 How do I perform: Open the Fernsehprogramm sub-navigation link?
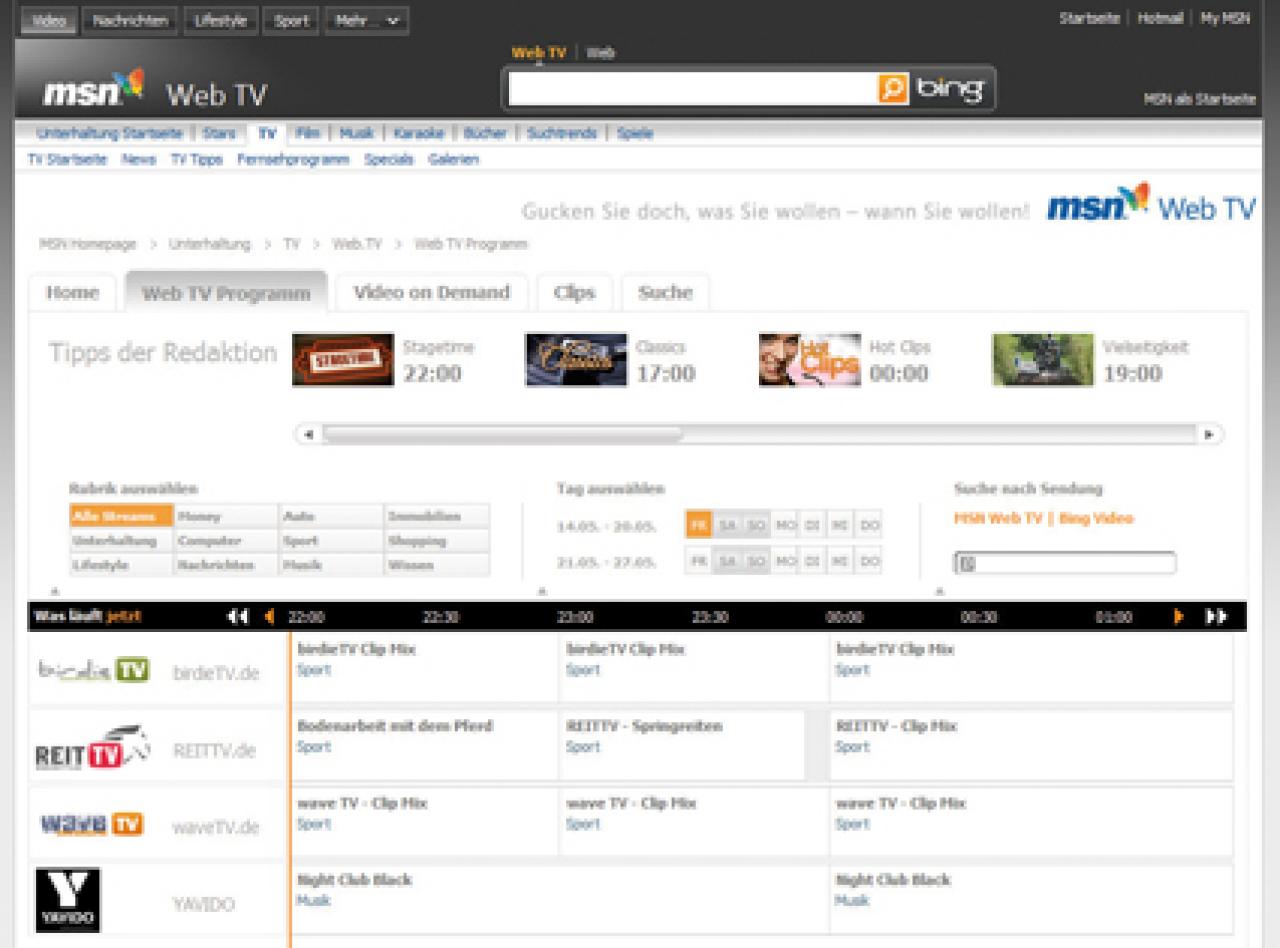(x=293, y=159)
